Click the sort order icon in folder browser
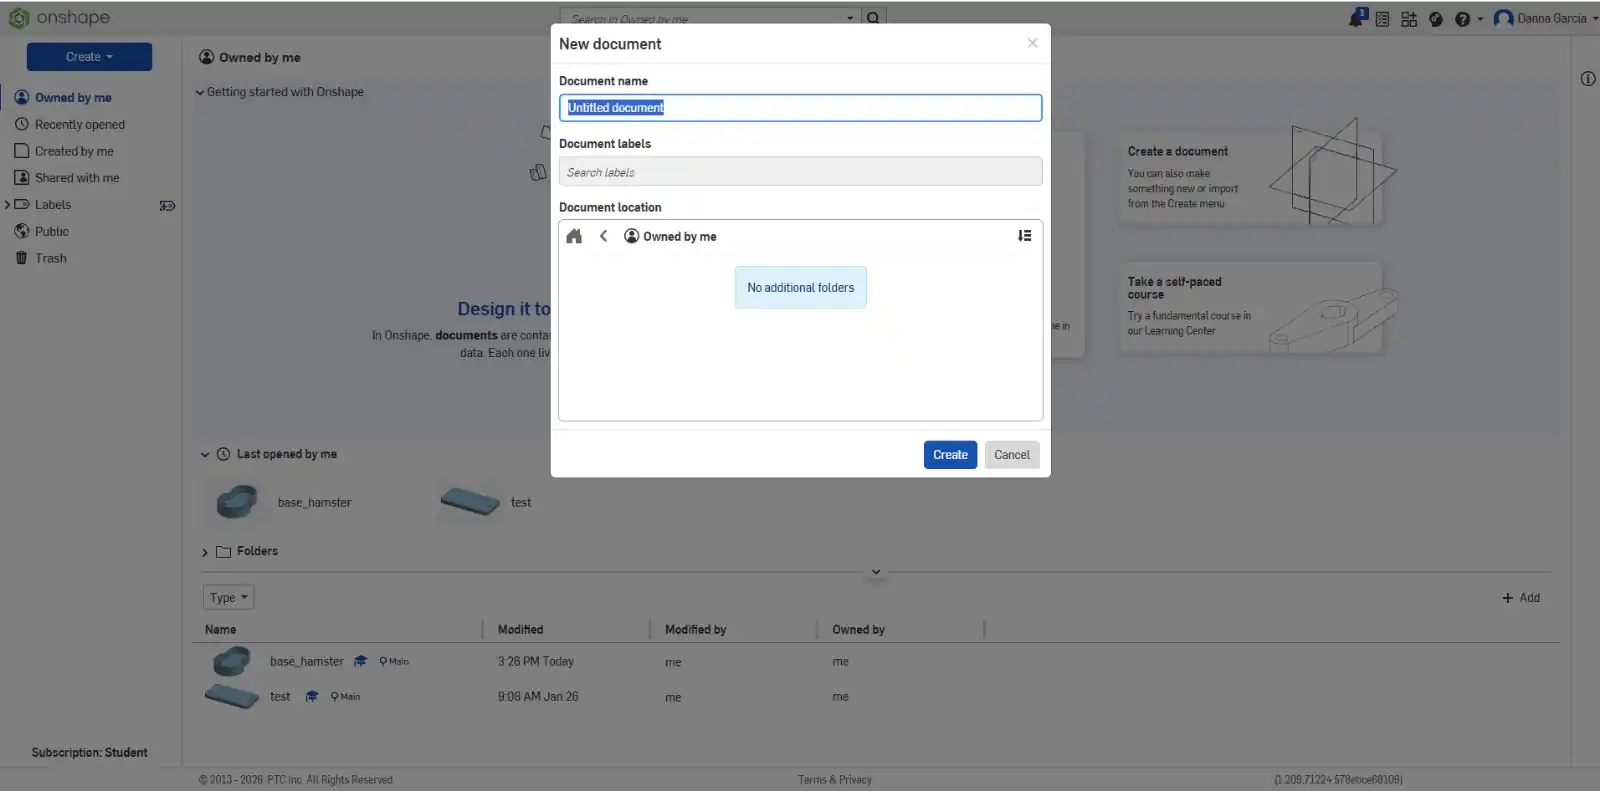Viewport: 1600px width, 791px height. tap(1024, 236)
